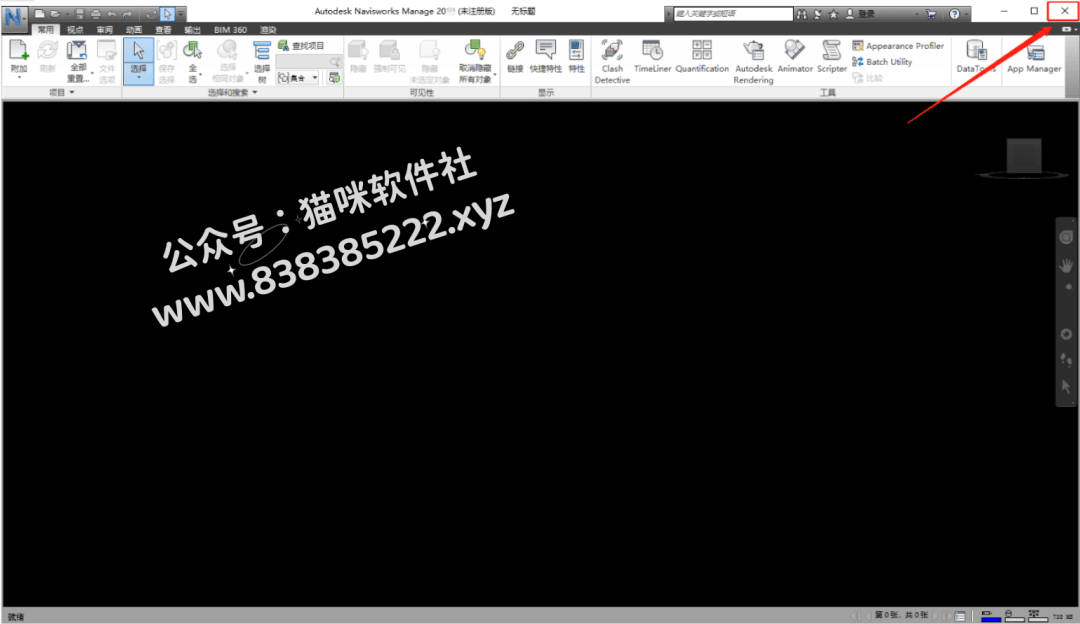Open the quick access toolbar customize dropdown
The height and width of the screenshot is (624, 1080).
click(181, 14)
